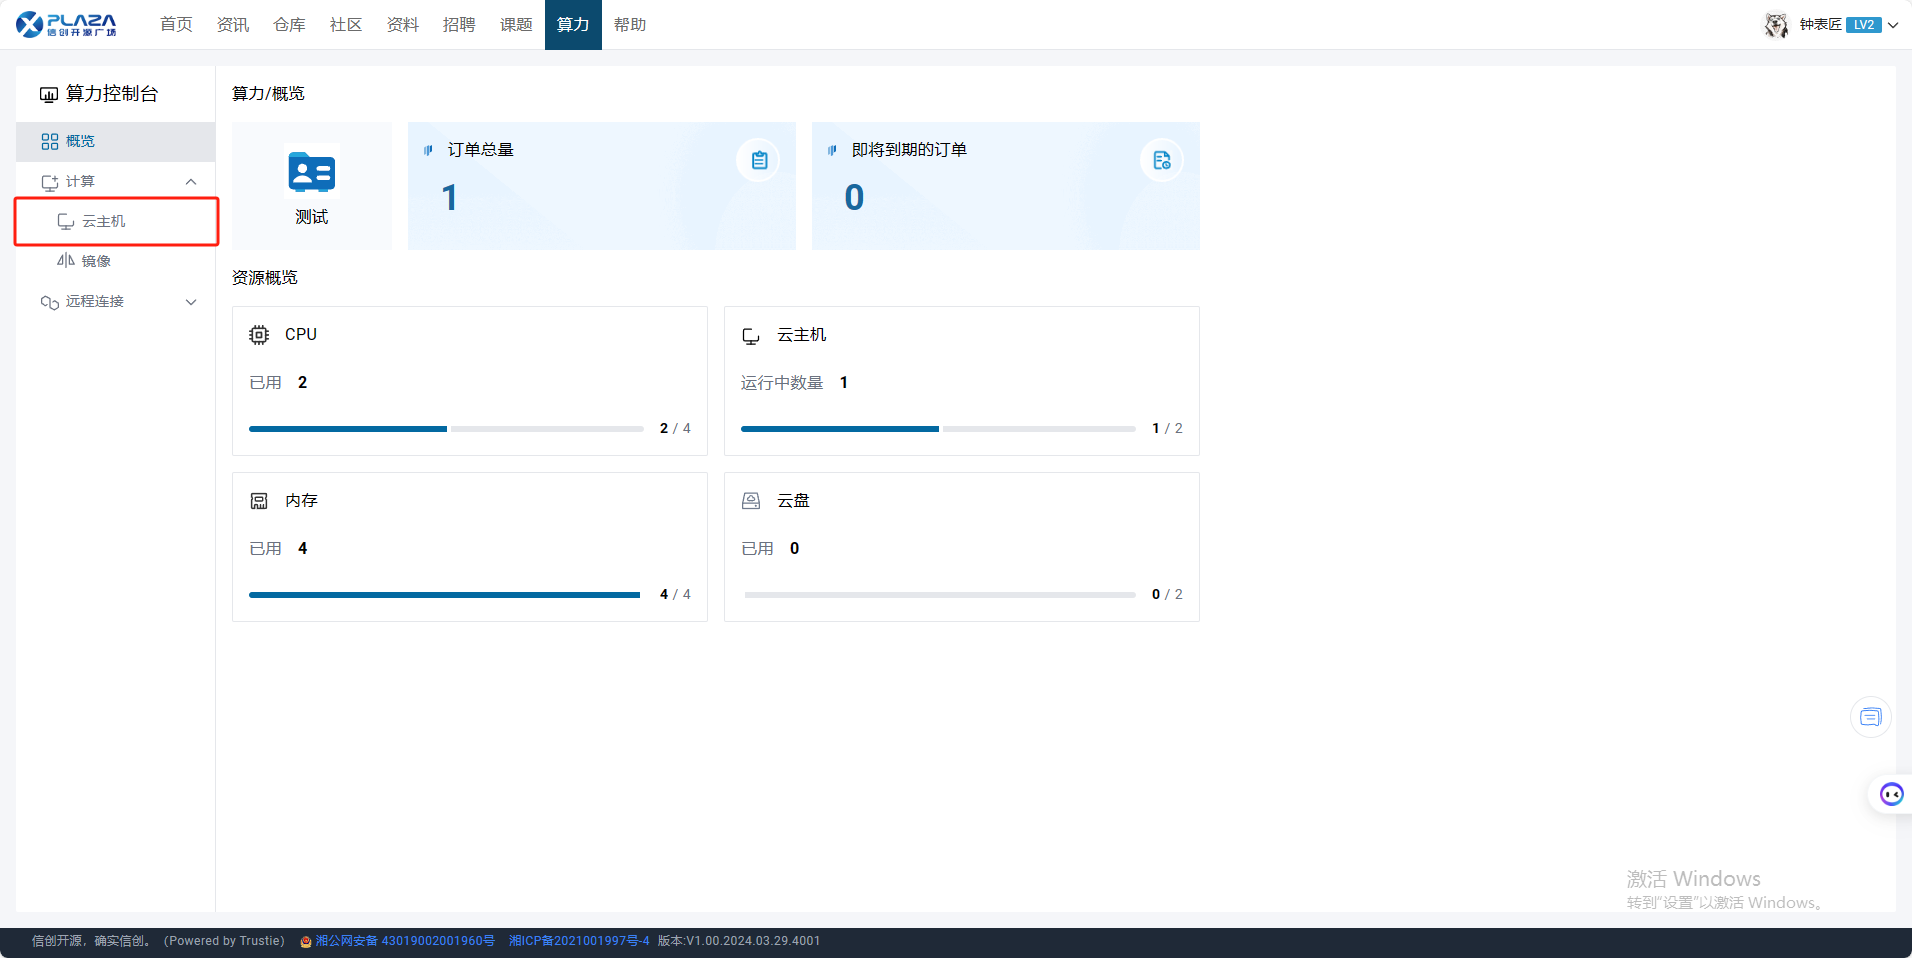Open the 社区 navigation tab
The image size is (1912, 958).
[346, 25]
